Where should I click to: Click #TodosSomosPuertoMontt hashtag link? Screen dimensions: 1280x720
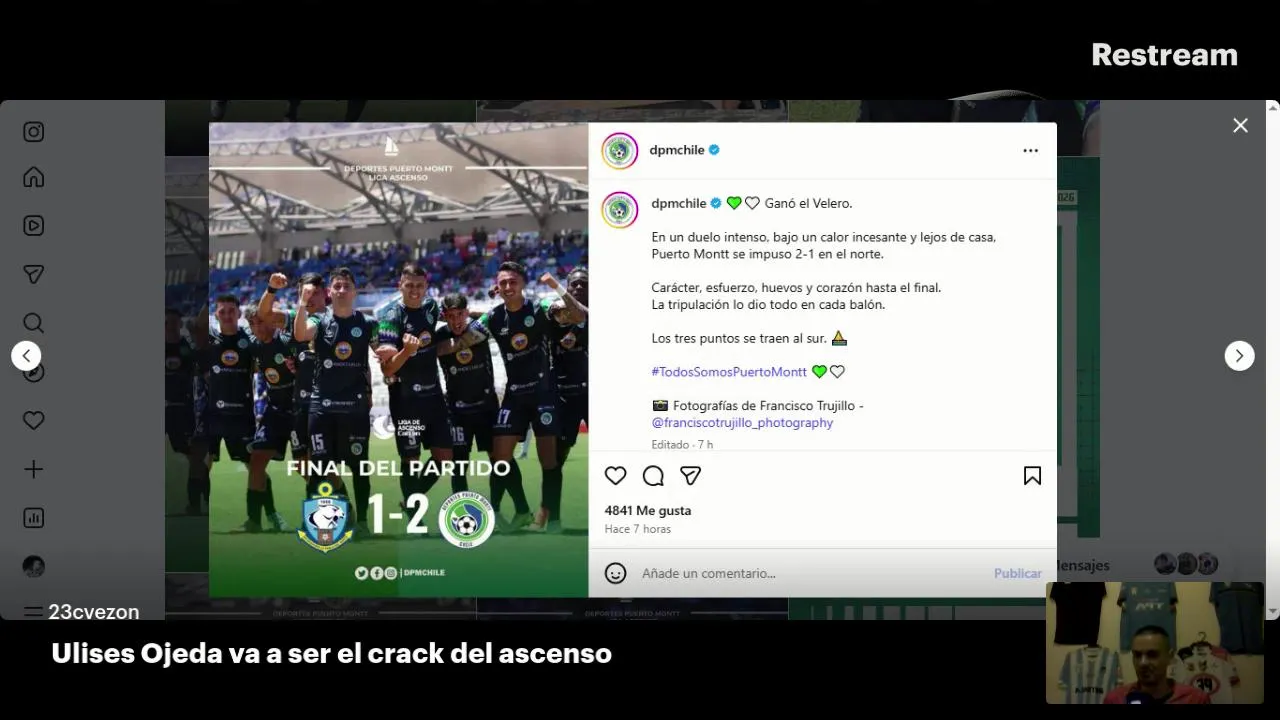[729, 372]
